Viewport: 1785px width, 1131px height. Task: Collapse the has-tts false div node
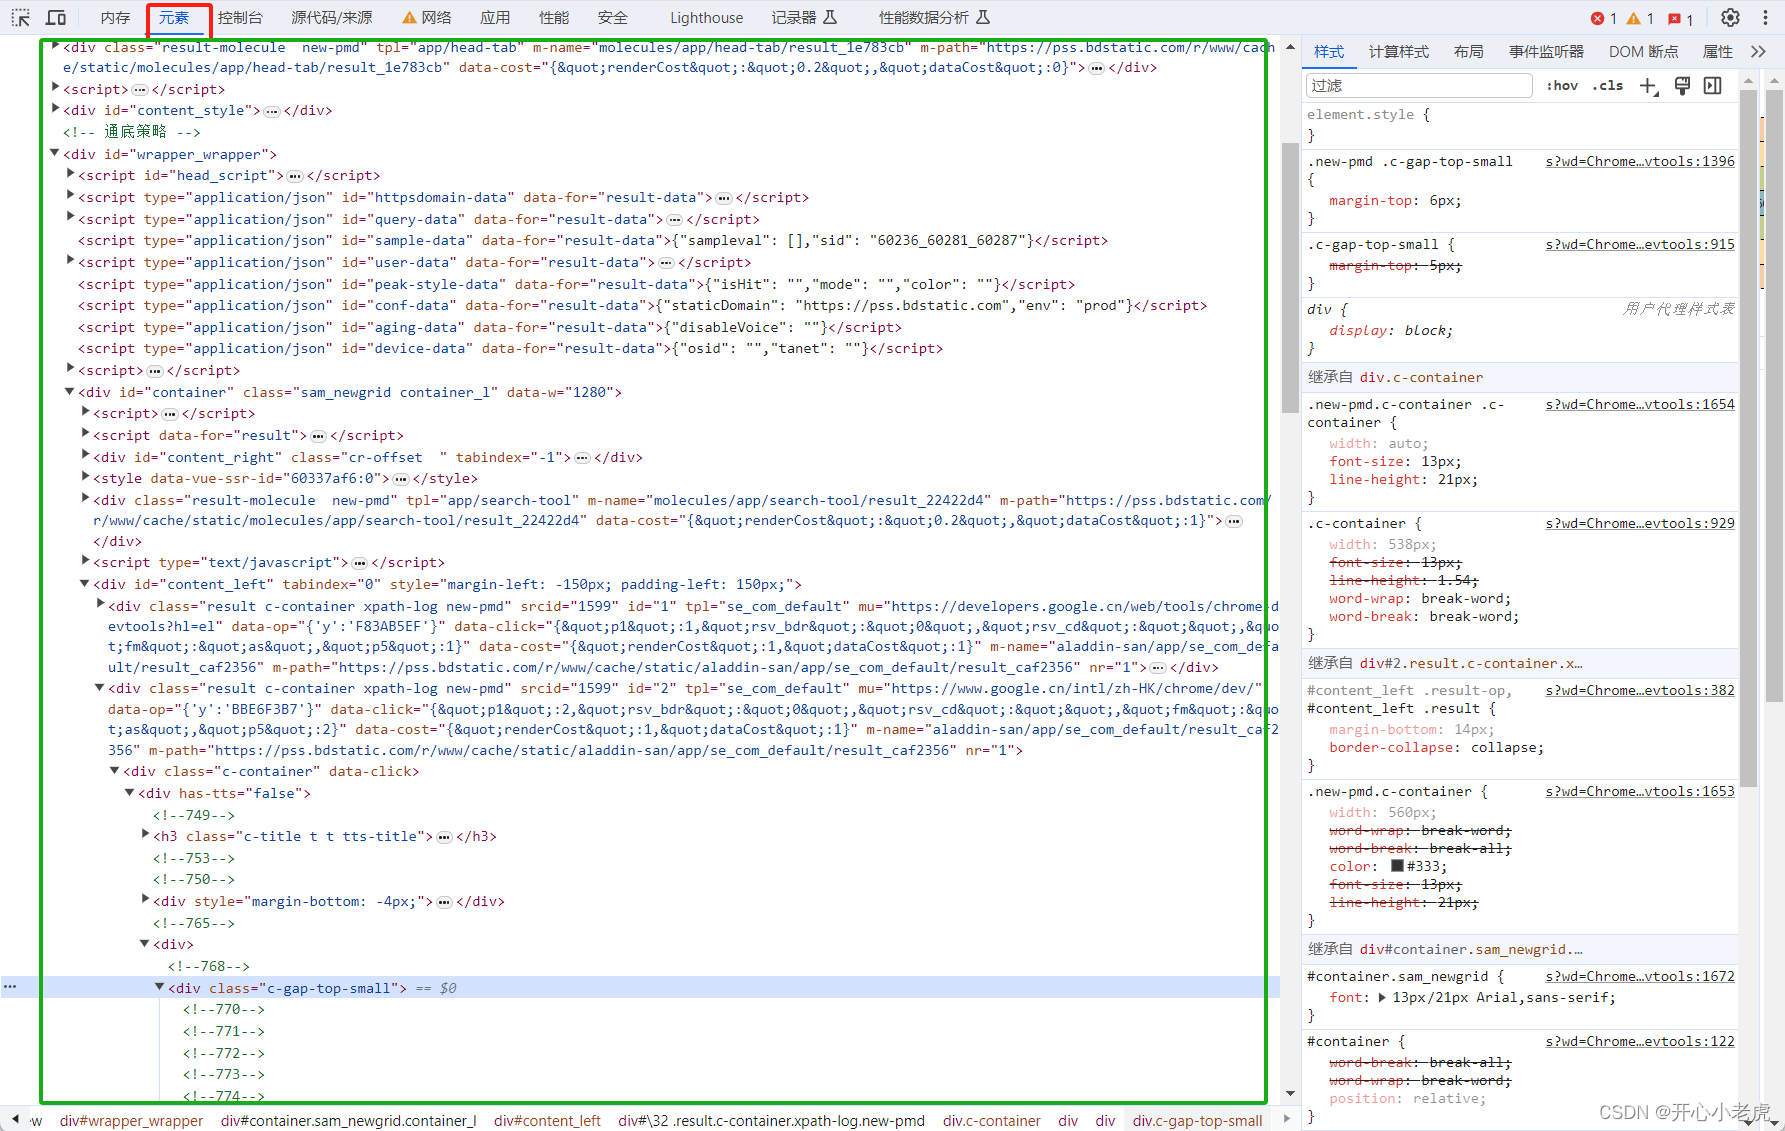coord(130,793)
